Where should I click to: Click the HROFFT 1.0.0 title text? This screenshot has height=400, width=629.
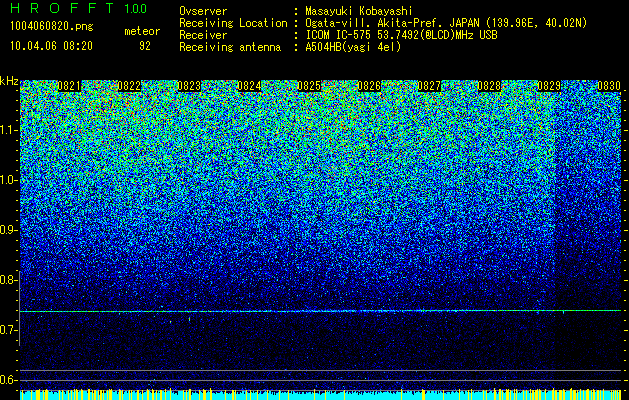[79, 8]
